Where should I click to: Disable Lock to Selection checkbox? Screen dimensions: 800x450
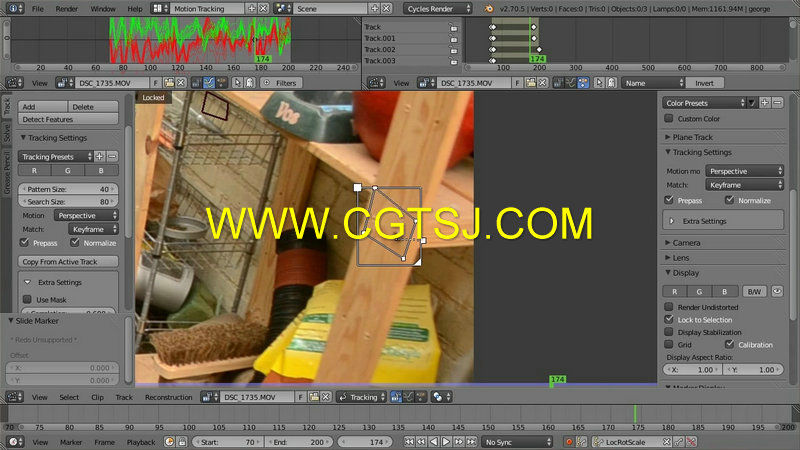point(669,319)
